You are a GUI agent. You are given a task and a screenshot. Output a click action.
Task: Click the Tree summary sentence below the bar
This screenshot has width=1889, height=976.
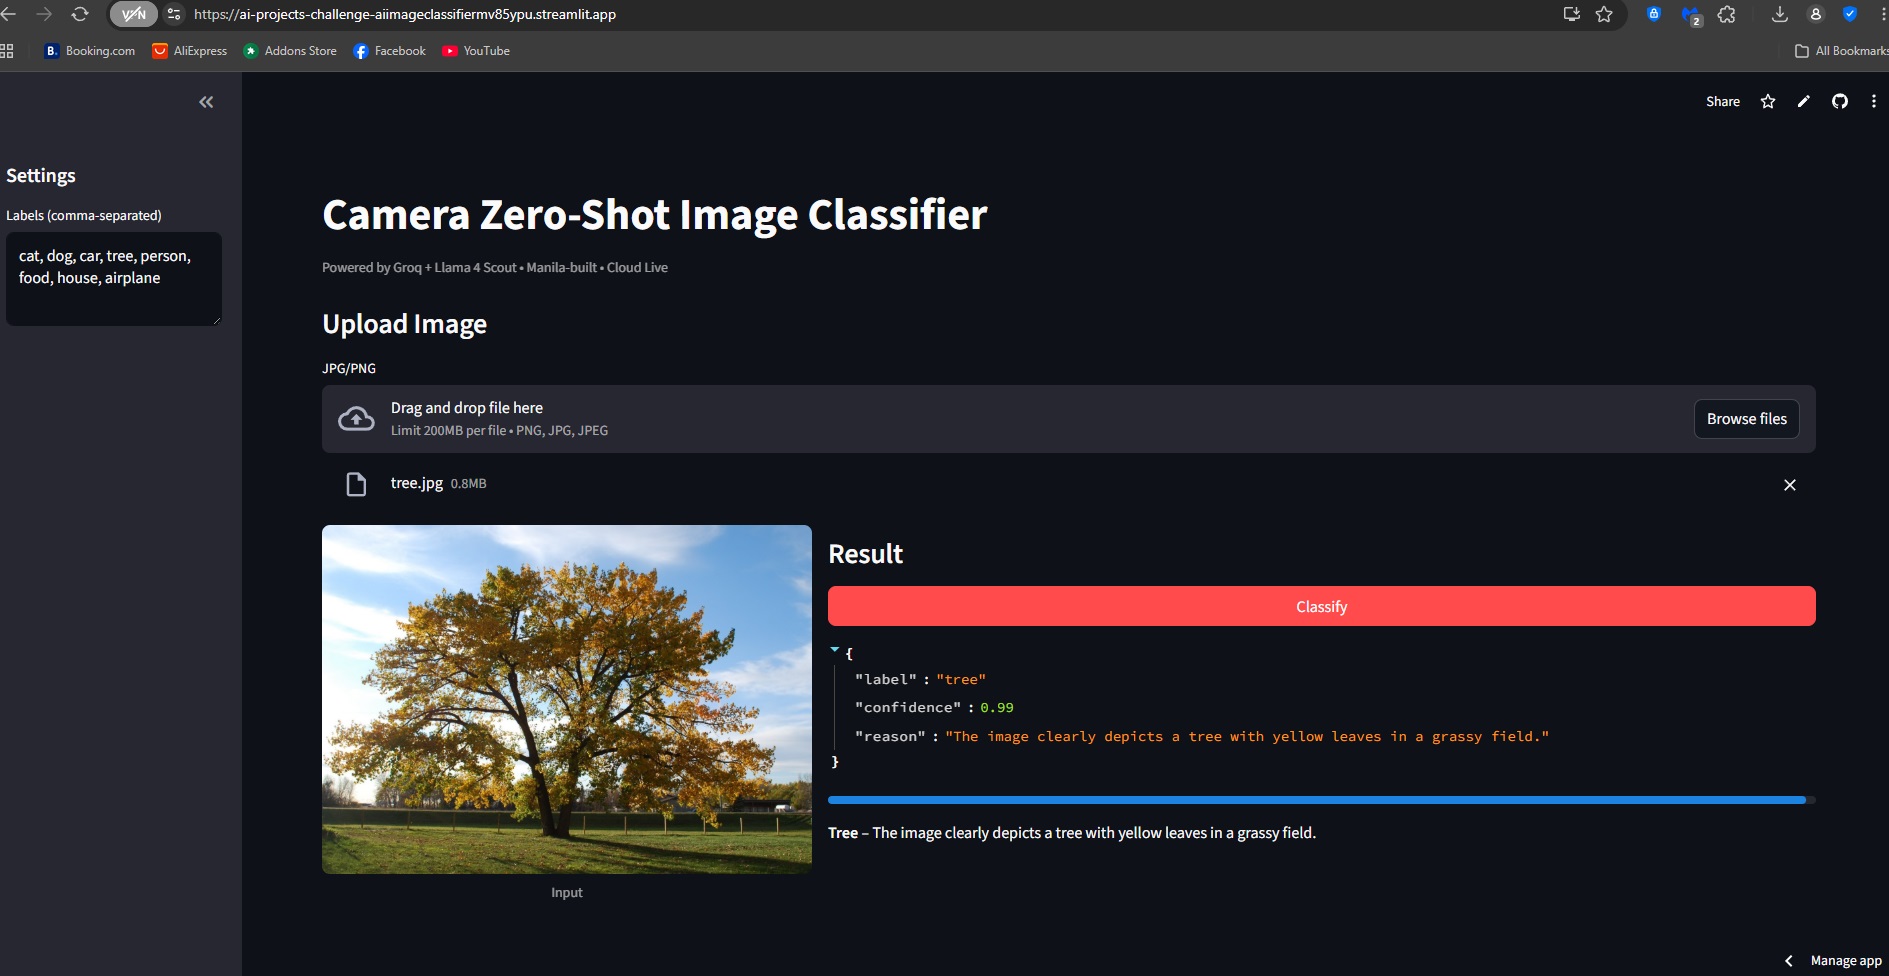[1072, 833]
